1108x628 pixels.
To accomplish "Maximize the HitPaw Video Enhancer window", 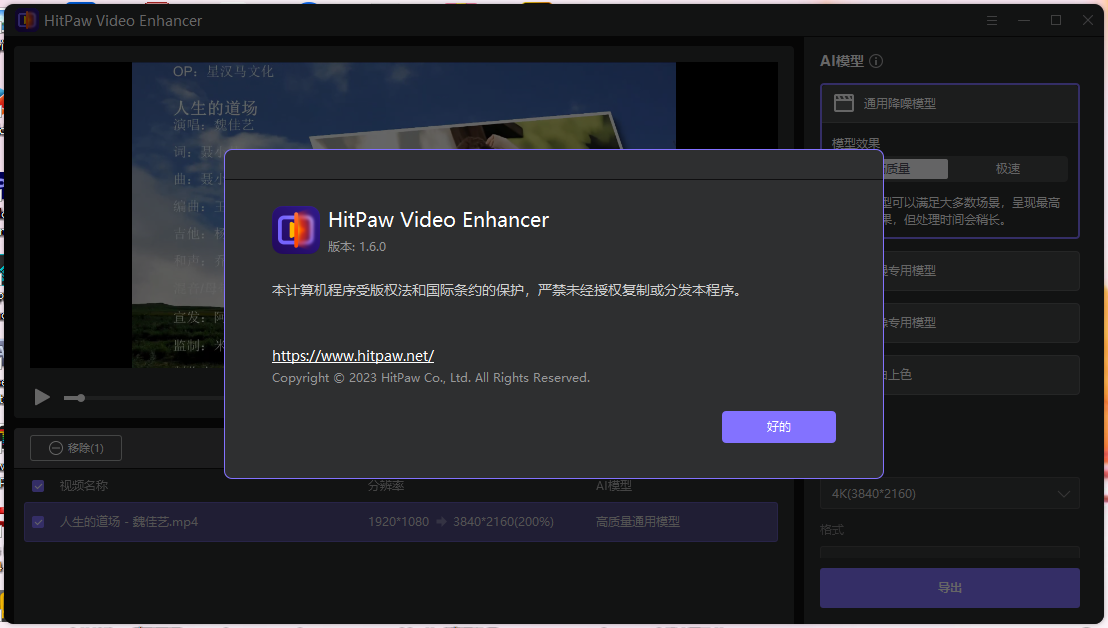I will [1056, 20].
